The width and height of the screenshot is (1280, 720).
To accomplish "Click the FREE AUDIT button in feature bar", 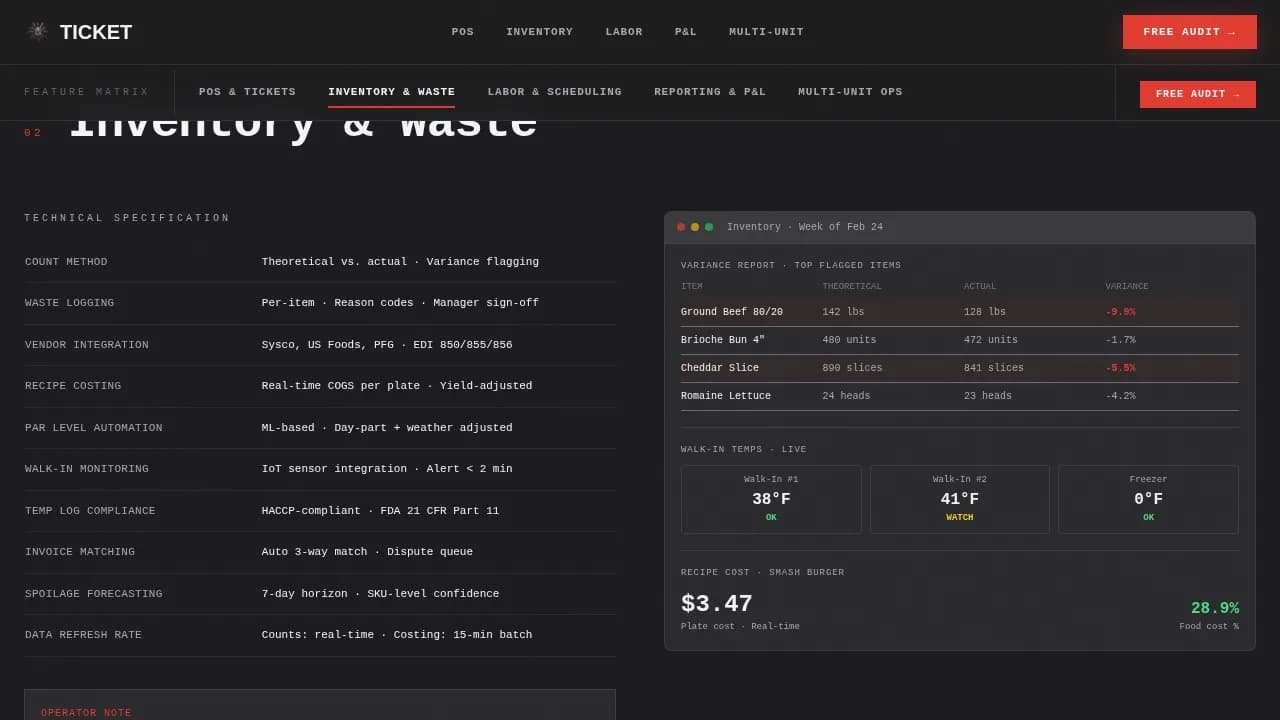I will [x=1198, y=94].
